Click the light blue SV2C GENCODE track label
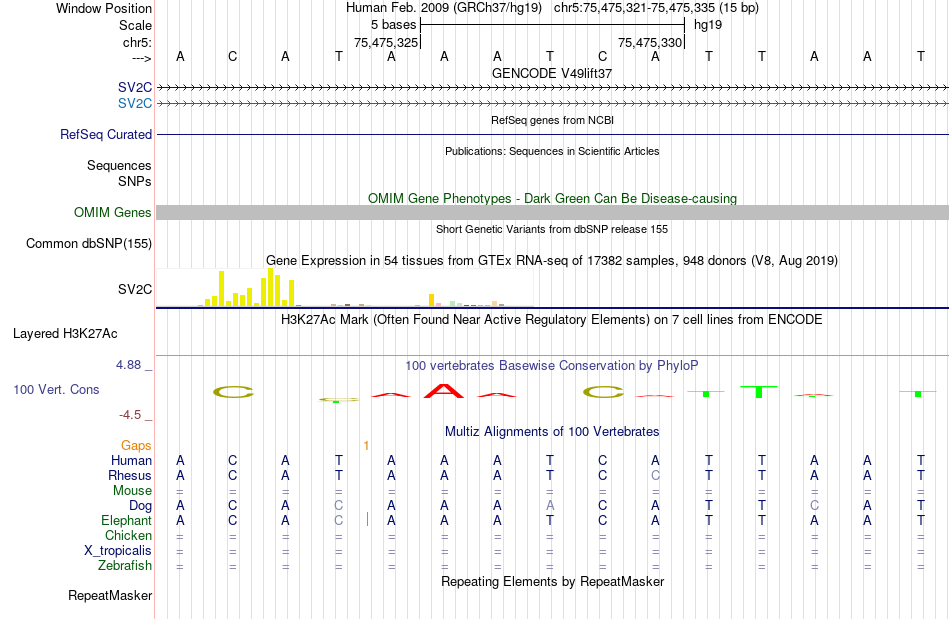The width and height of the screenshot is (950, 619). (135, 104)
